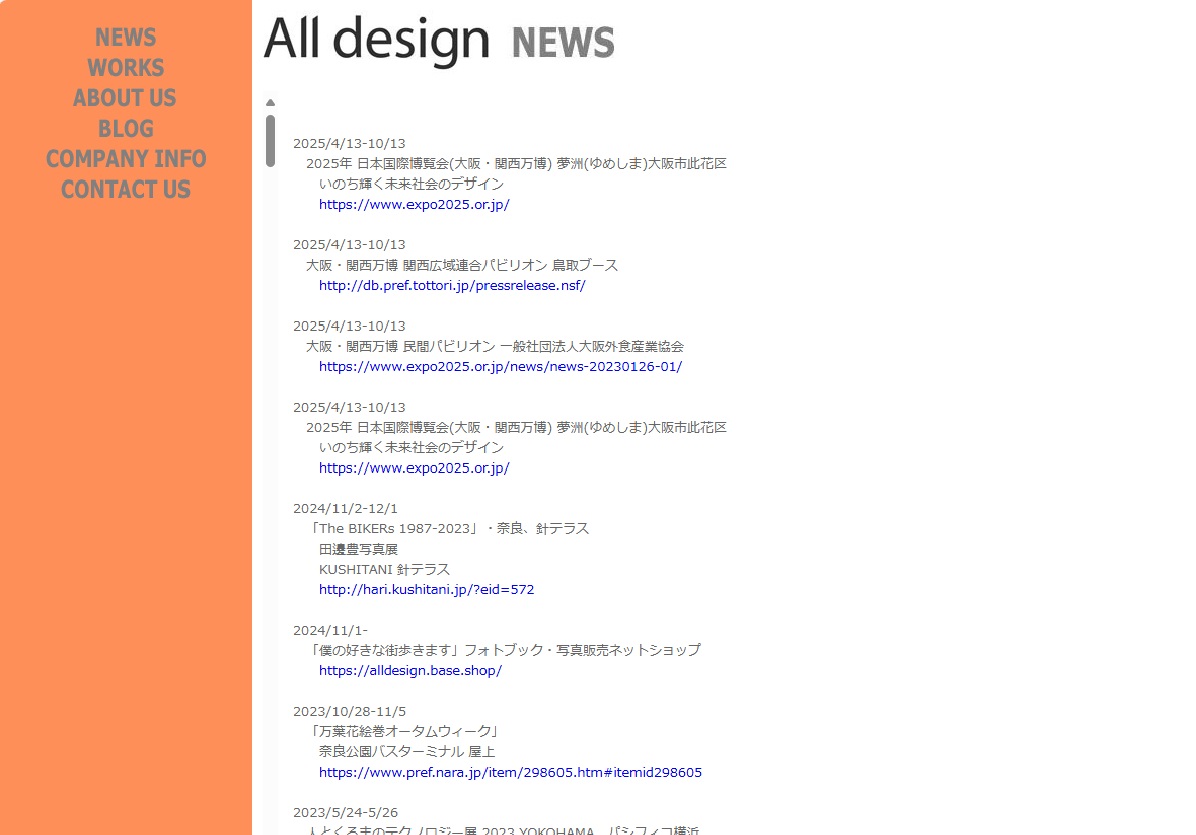Navigate to BLOG in sidebar
This screenshot has width=1196, height=835.
(x=125, y=129)
